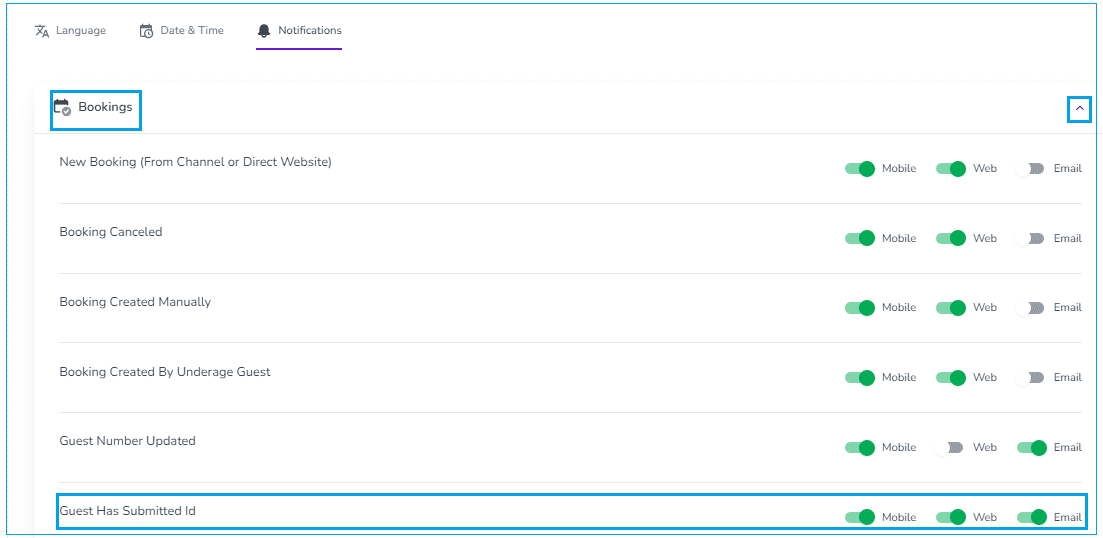Enable Web for Guest Number Updated
This screenshot has width=1103, height=538.
(x=949, y=447)
